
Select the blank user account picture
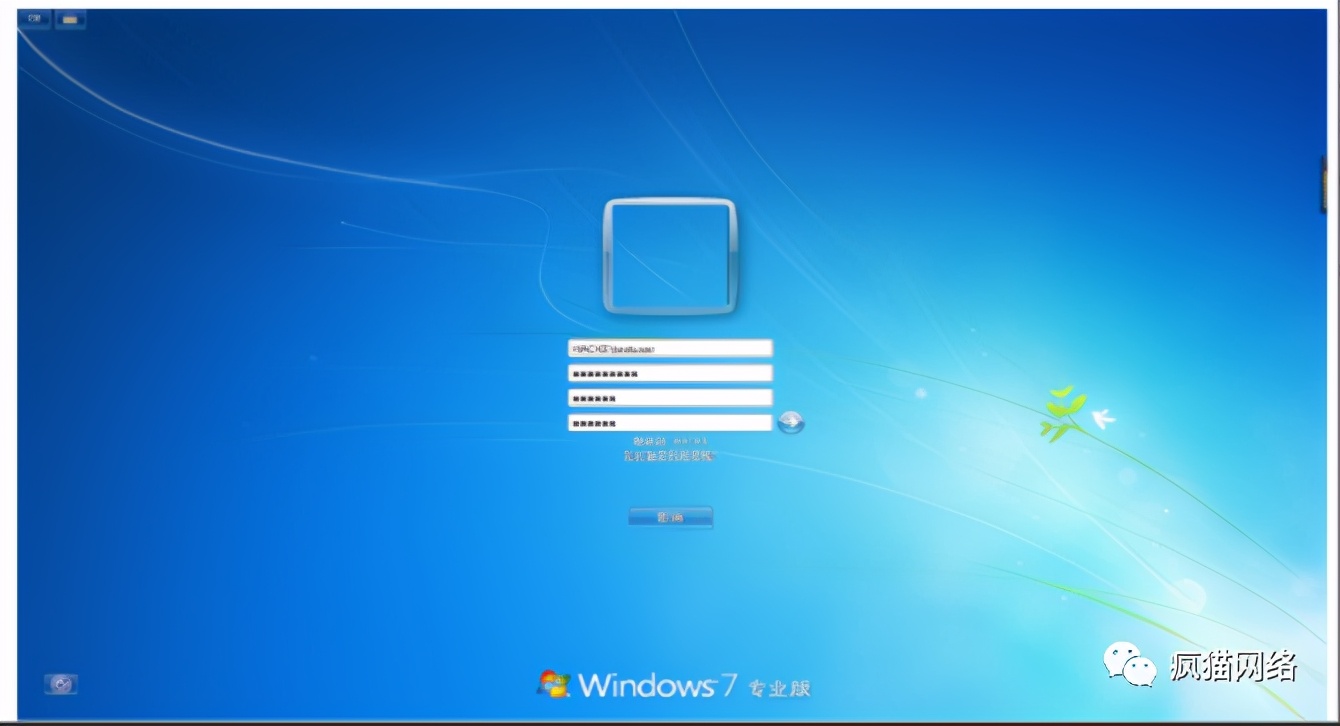(670, 256)
